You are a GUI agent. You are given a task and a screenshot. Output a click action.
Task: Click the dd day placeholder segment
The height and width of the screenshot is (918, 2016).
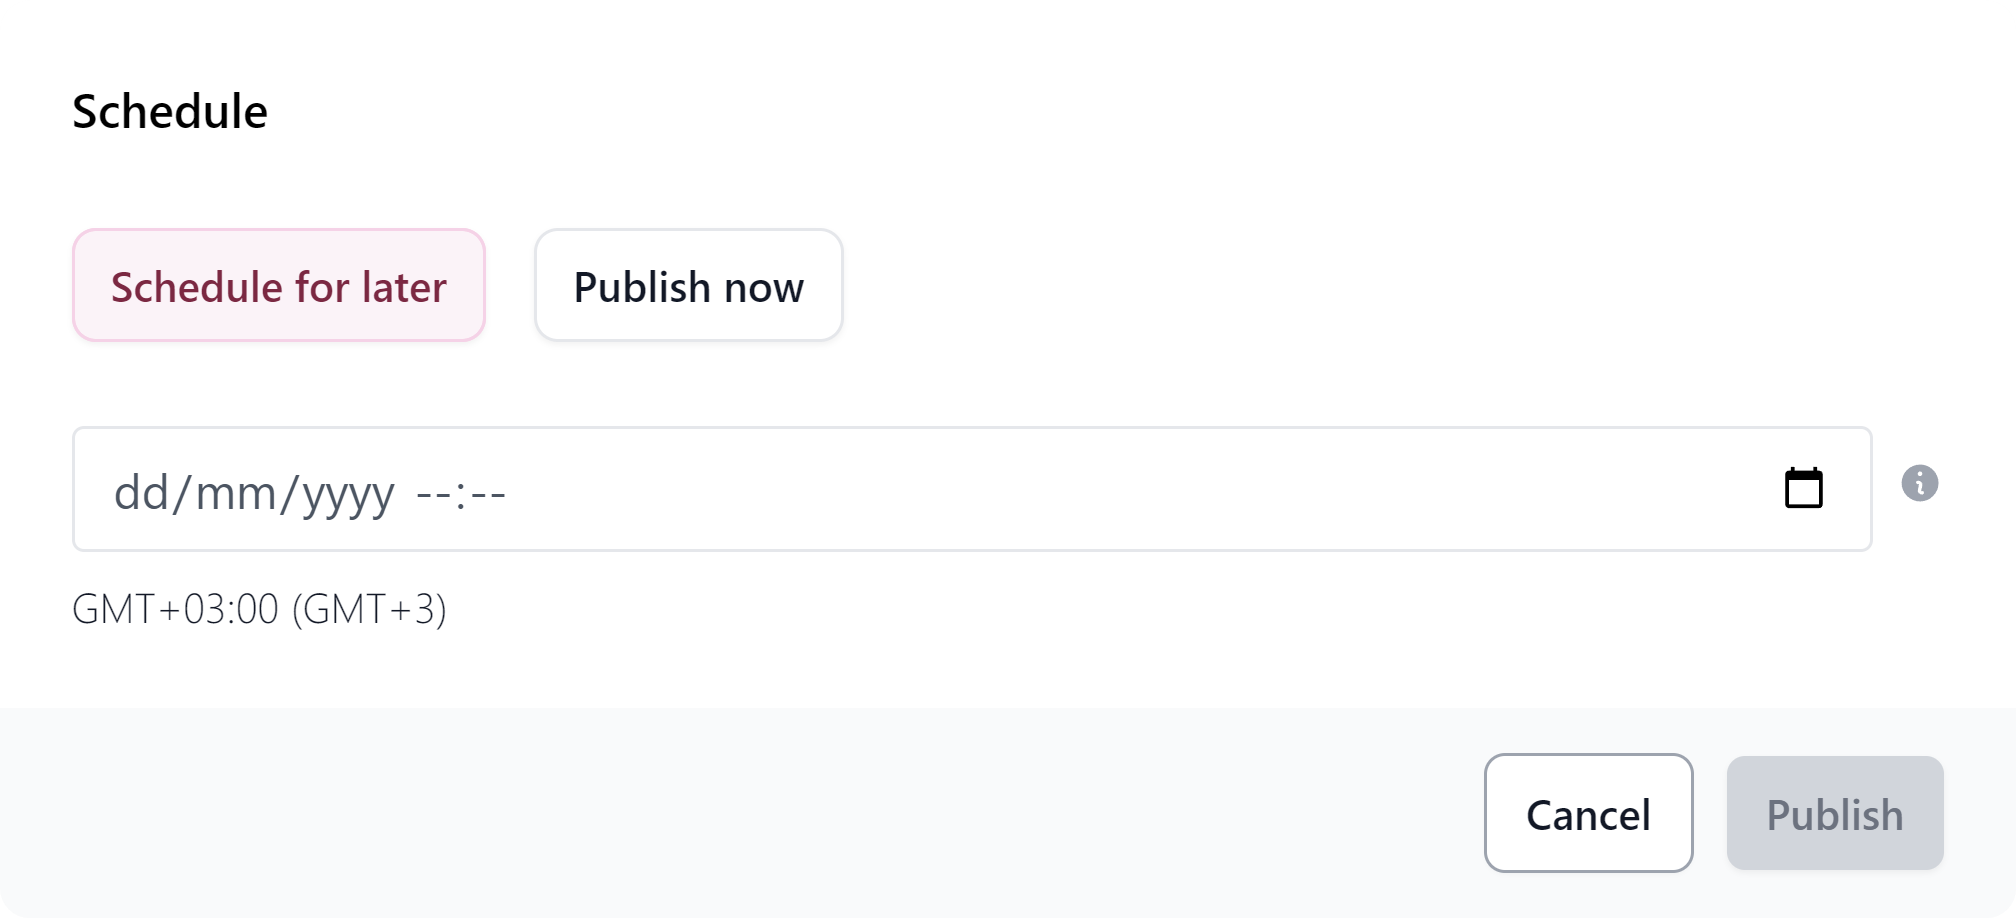coord(141,490)
